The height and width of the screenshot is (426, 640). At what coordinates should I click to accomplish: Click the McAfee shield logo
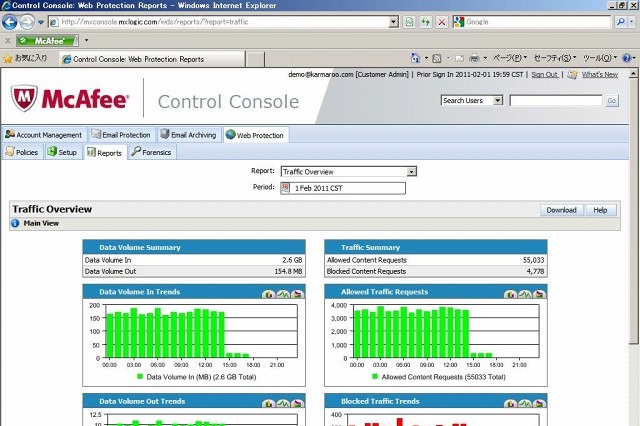click(24, 98)
